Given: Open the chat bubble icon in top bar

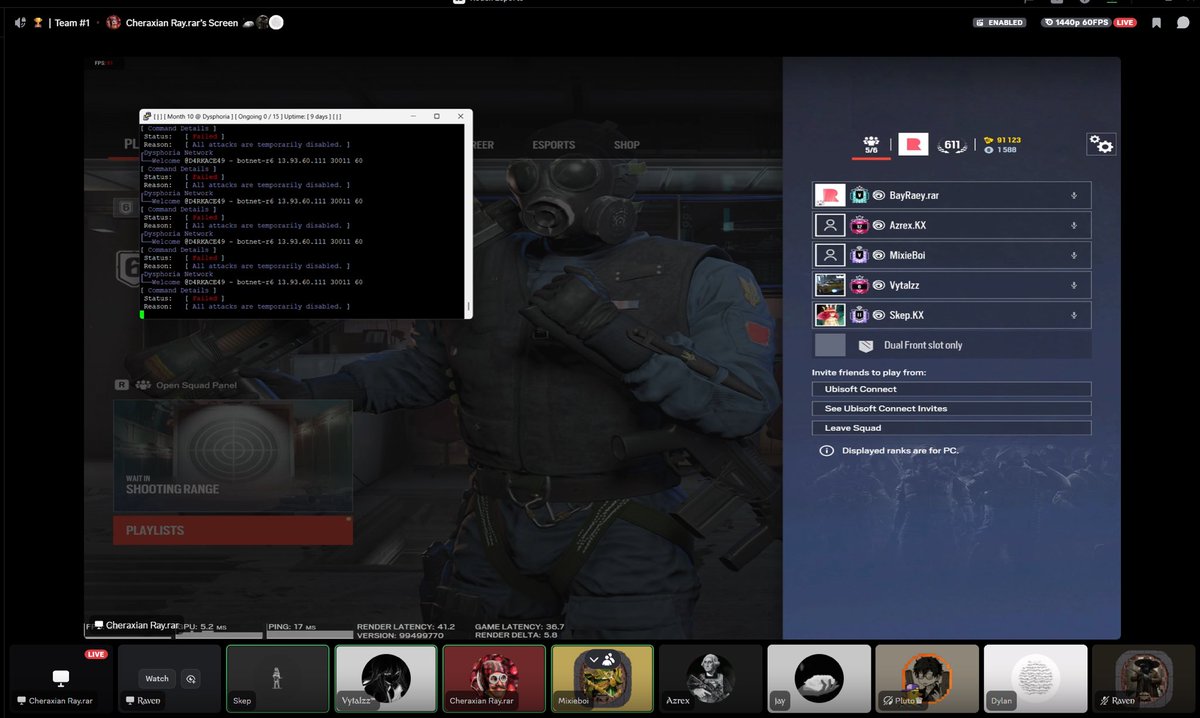Looking at the screenshot, I should (x=1183, y=22).
